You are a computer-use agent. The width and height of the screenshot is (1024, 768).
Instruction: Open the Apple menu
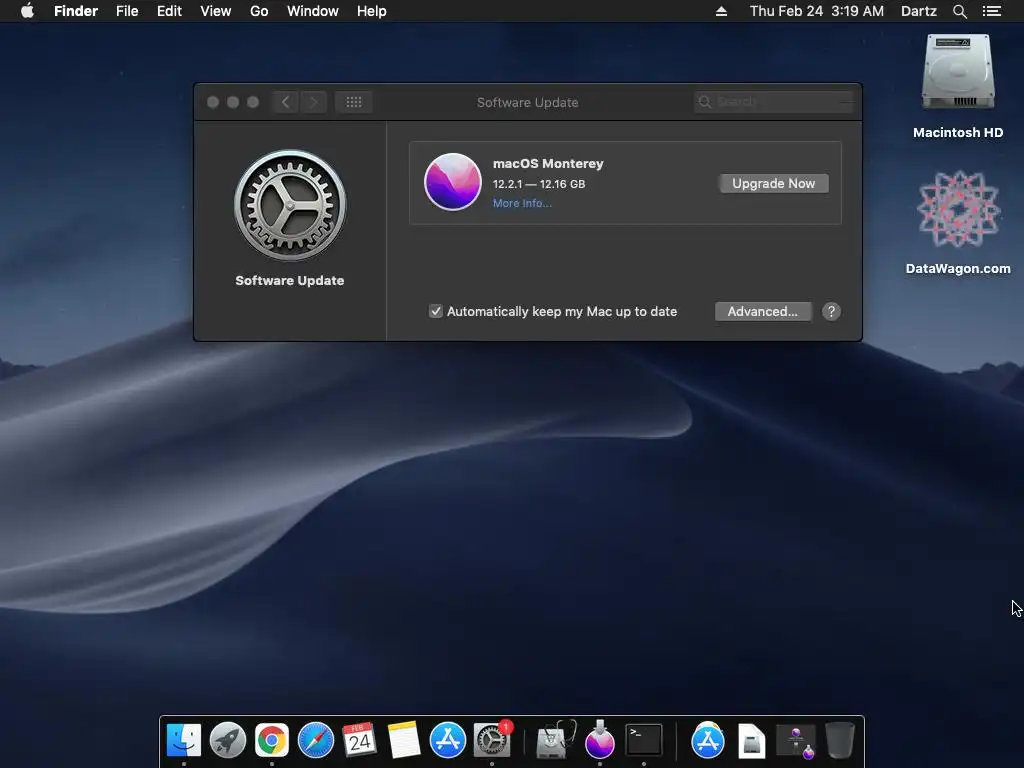coord(27,11)
